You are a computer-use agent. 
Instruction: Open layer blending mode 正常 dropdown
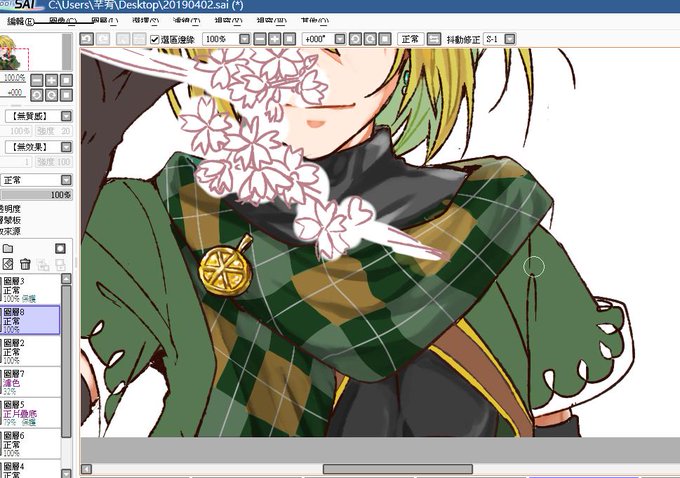coord(66,180)
